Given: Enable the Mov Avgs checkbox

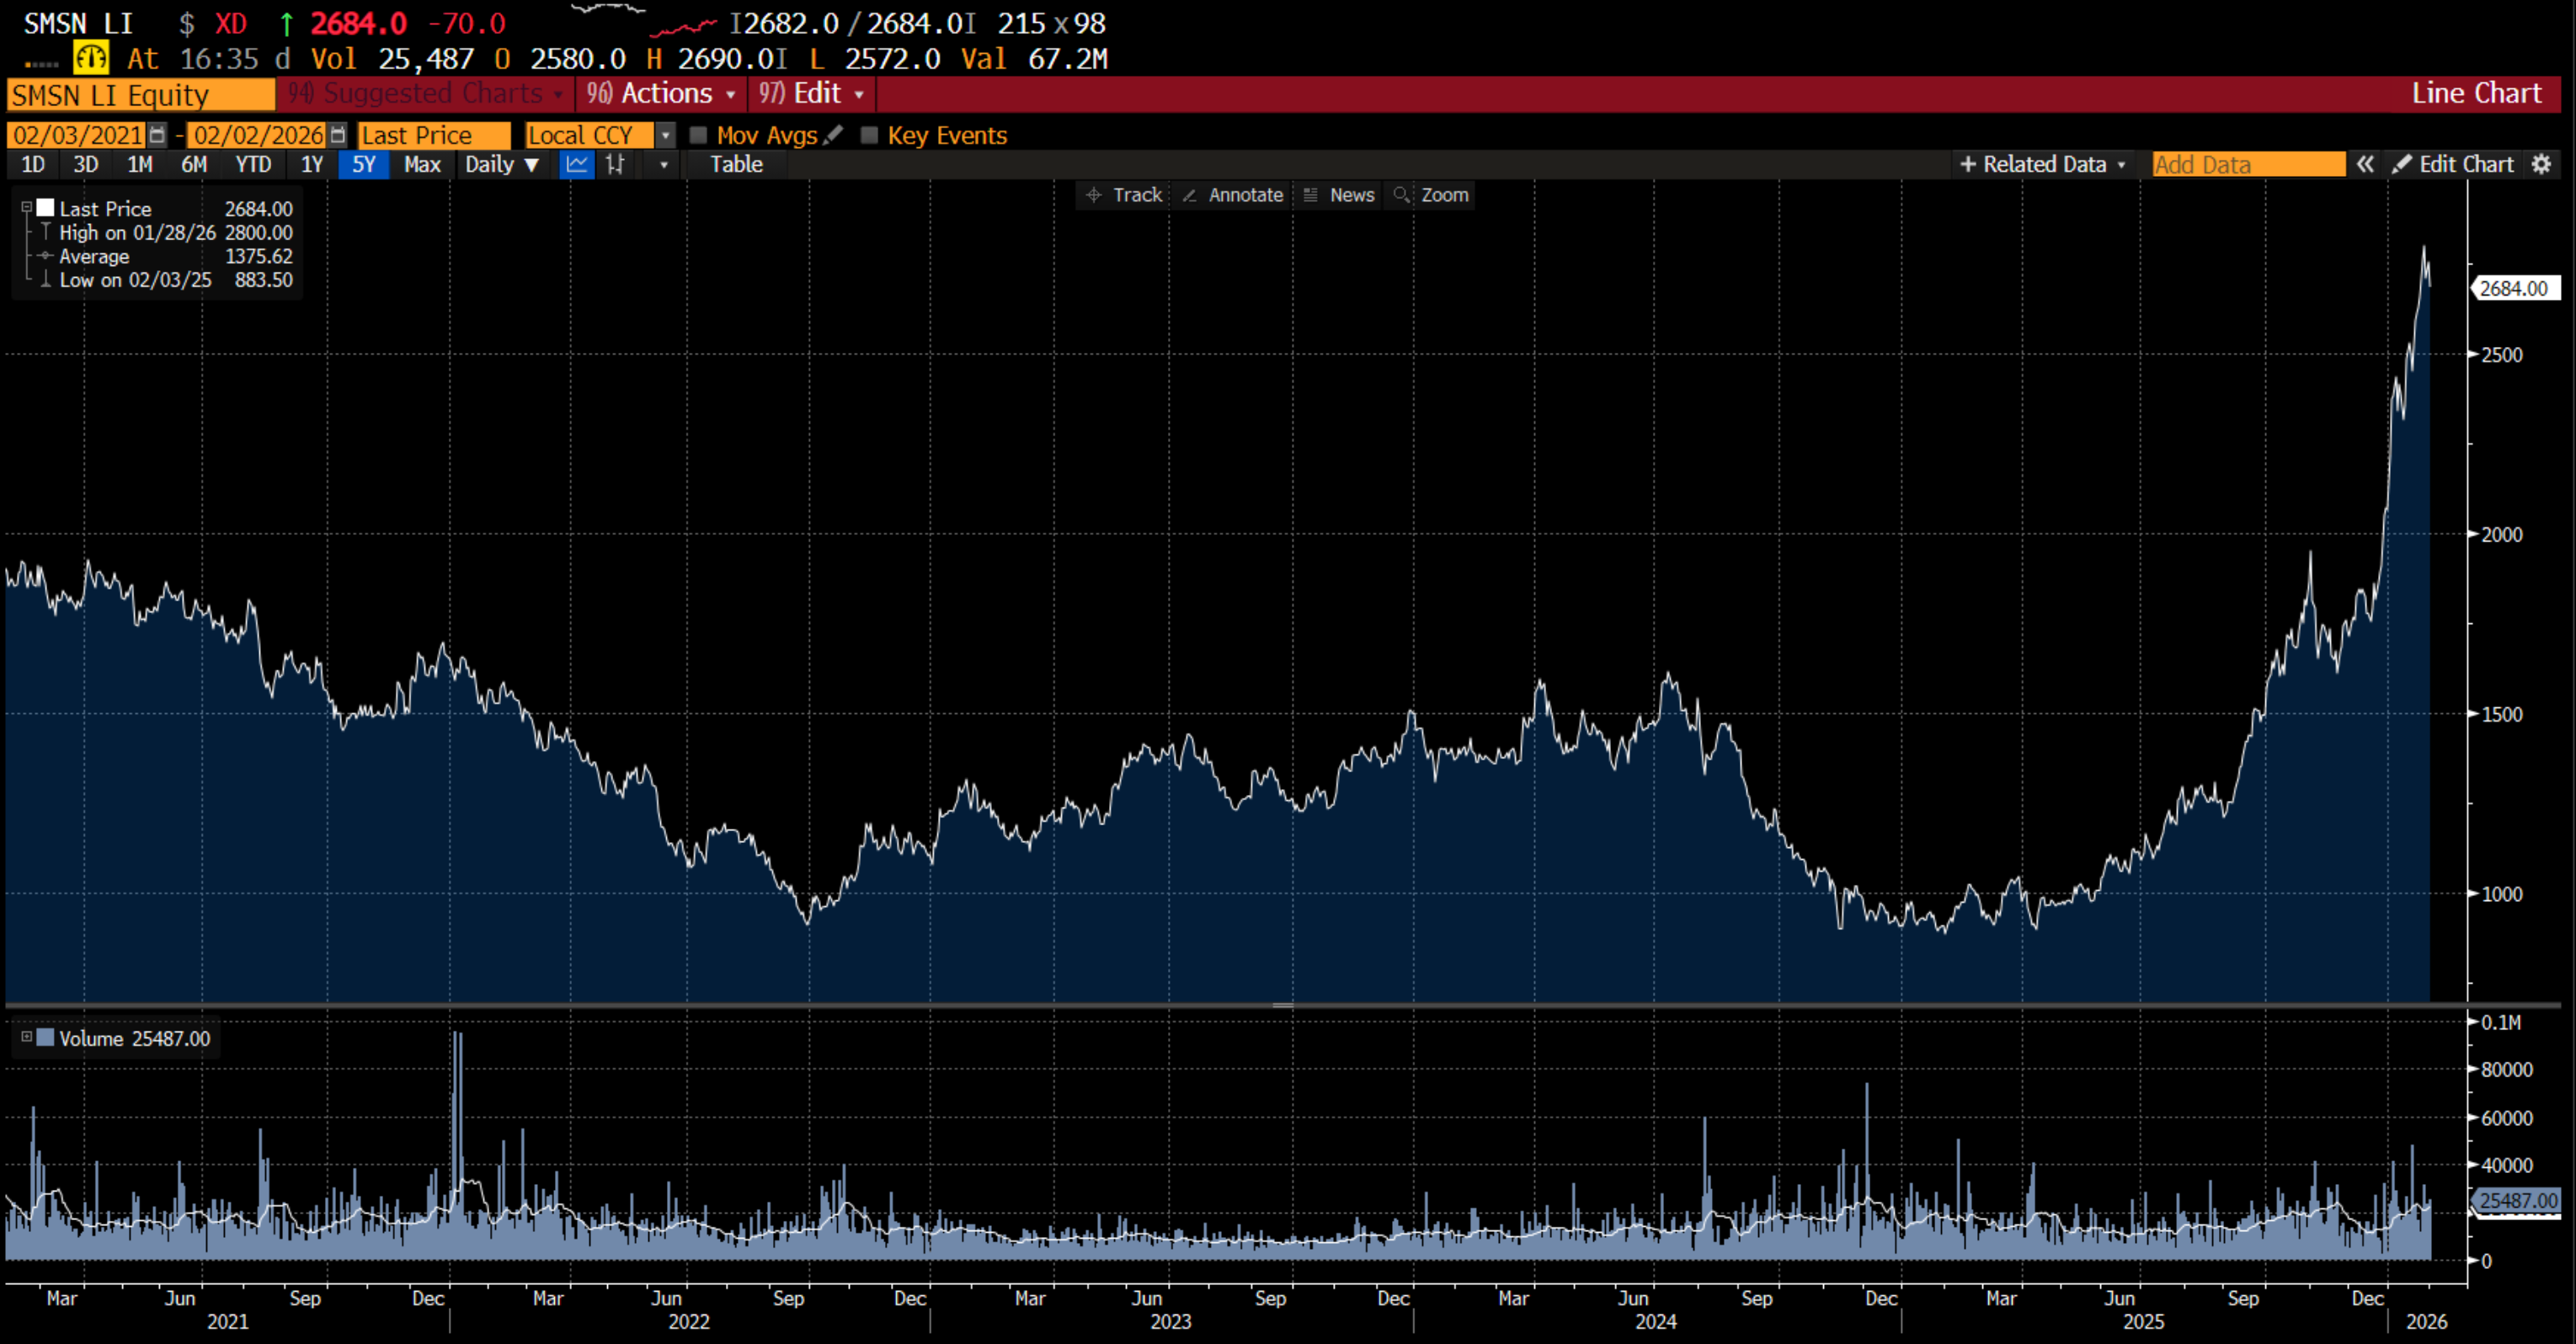Looking at the screenshot, I should [699, 135].
